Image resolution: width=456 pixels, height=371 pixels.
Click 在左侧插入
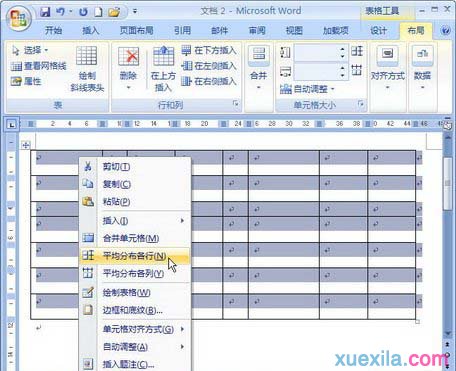pos(209,66)
